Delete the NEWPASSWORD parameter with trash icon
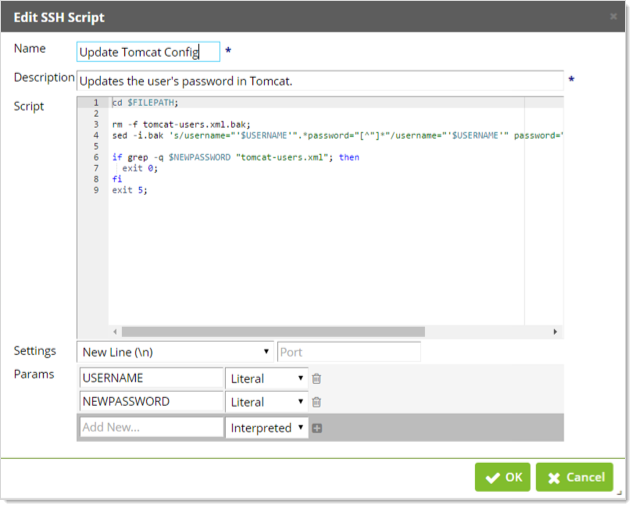The height and width of the screenshot is (508, 634). [316, 402]
